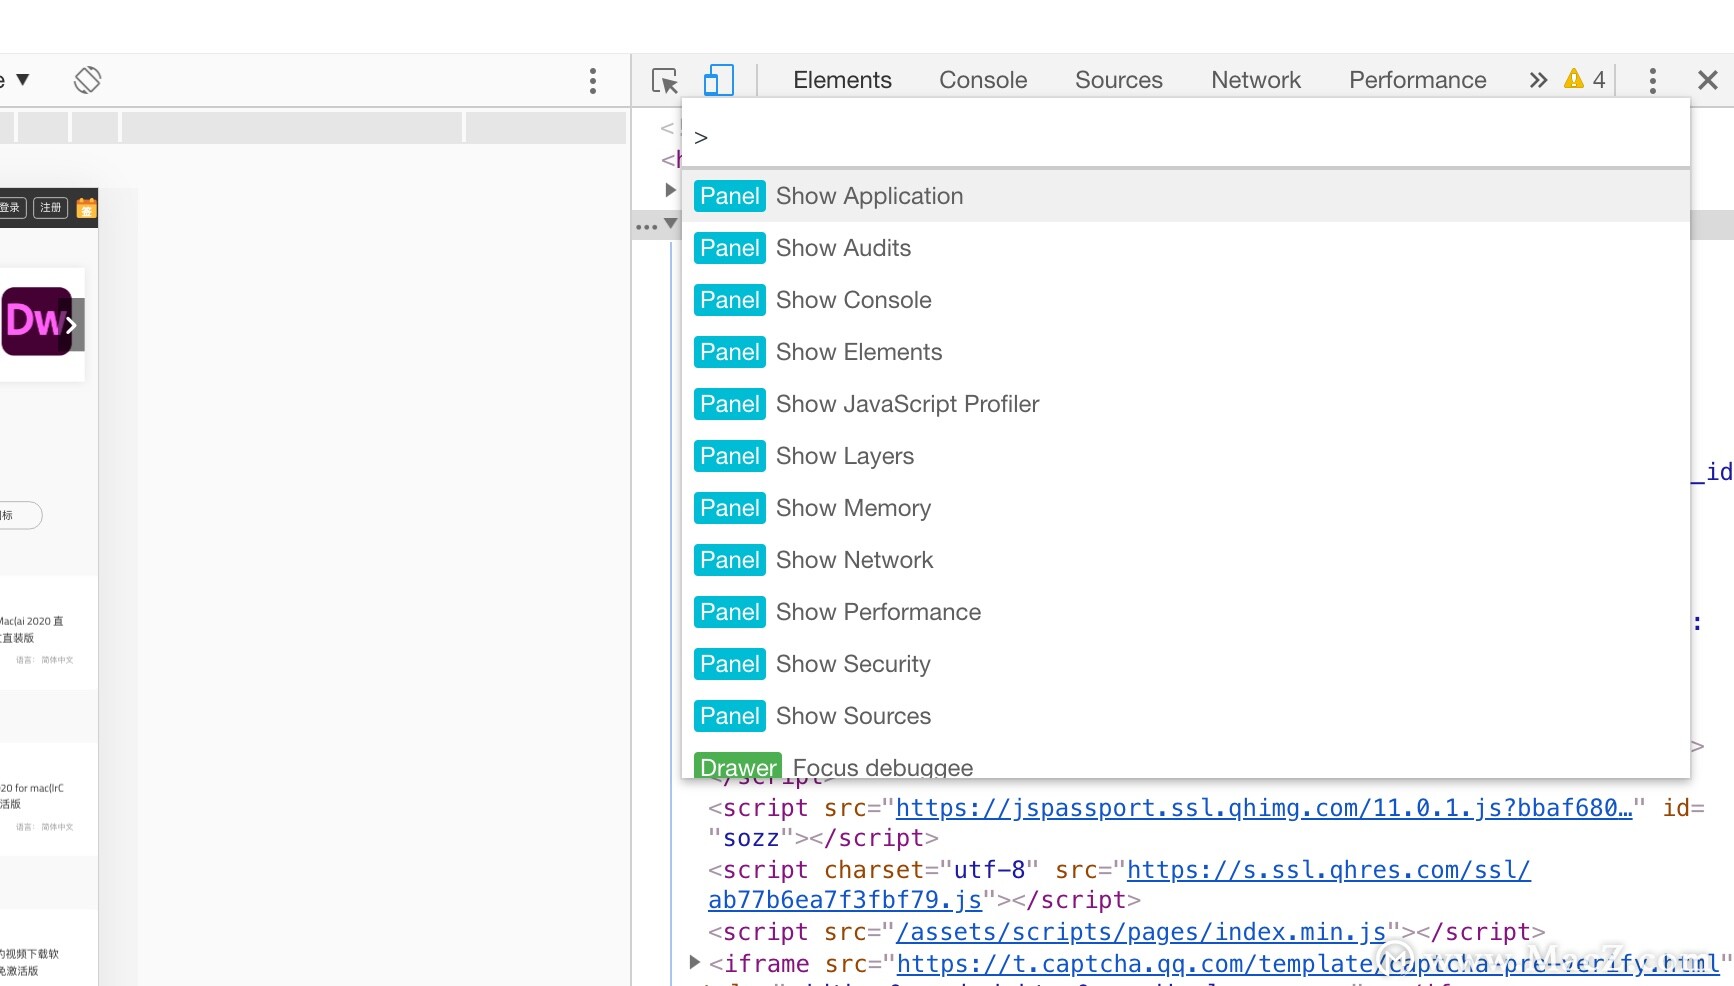
Task: Choose Show Memory command
Action: 1186,508
